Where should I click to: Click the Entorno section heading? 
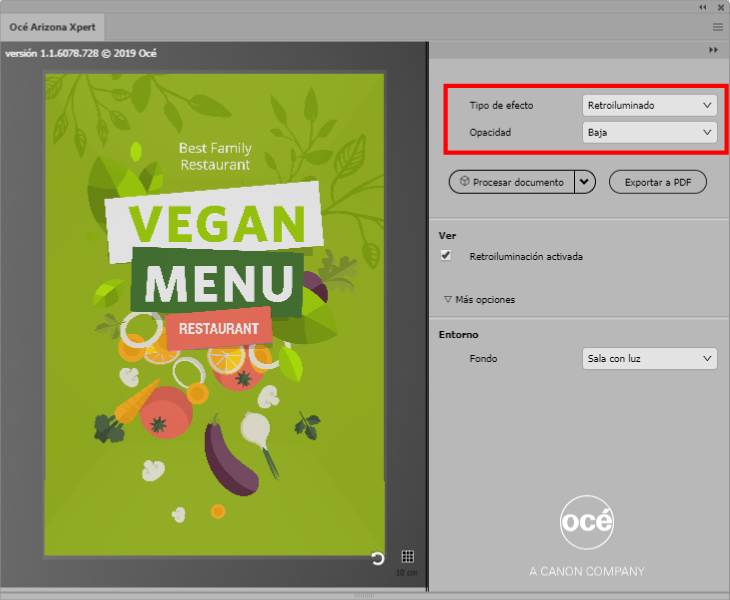point(458,334)
